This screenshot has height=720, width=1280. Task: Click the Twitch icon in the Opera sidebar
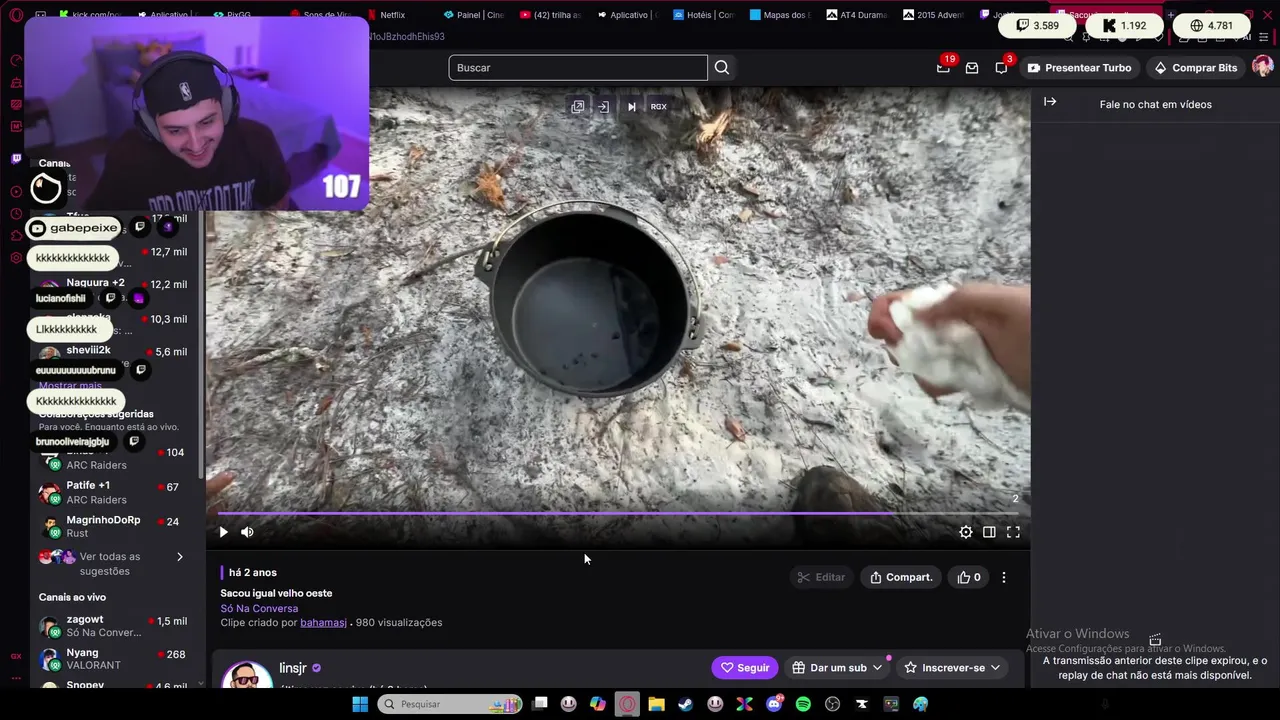pyautogui.click(x=16, y=158)
